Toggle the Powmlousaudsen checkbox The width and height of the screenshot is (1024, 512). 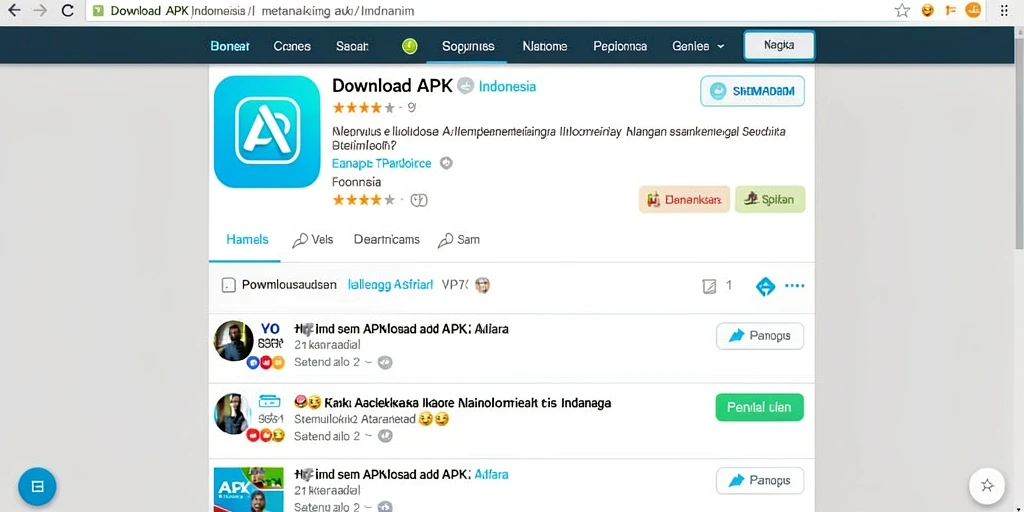pos(229,285)
